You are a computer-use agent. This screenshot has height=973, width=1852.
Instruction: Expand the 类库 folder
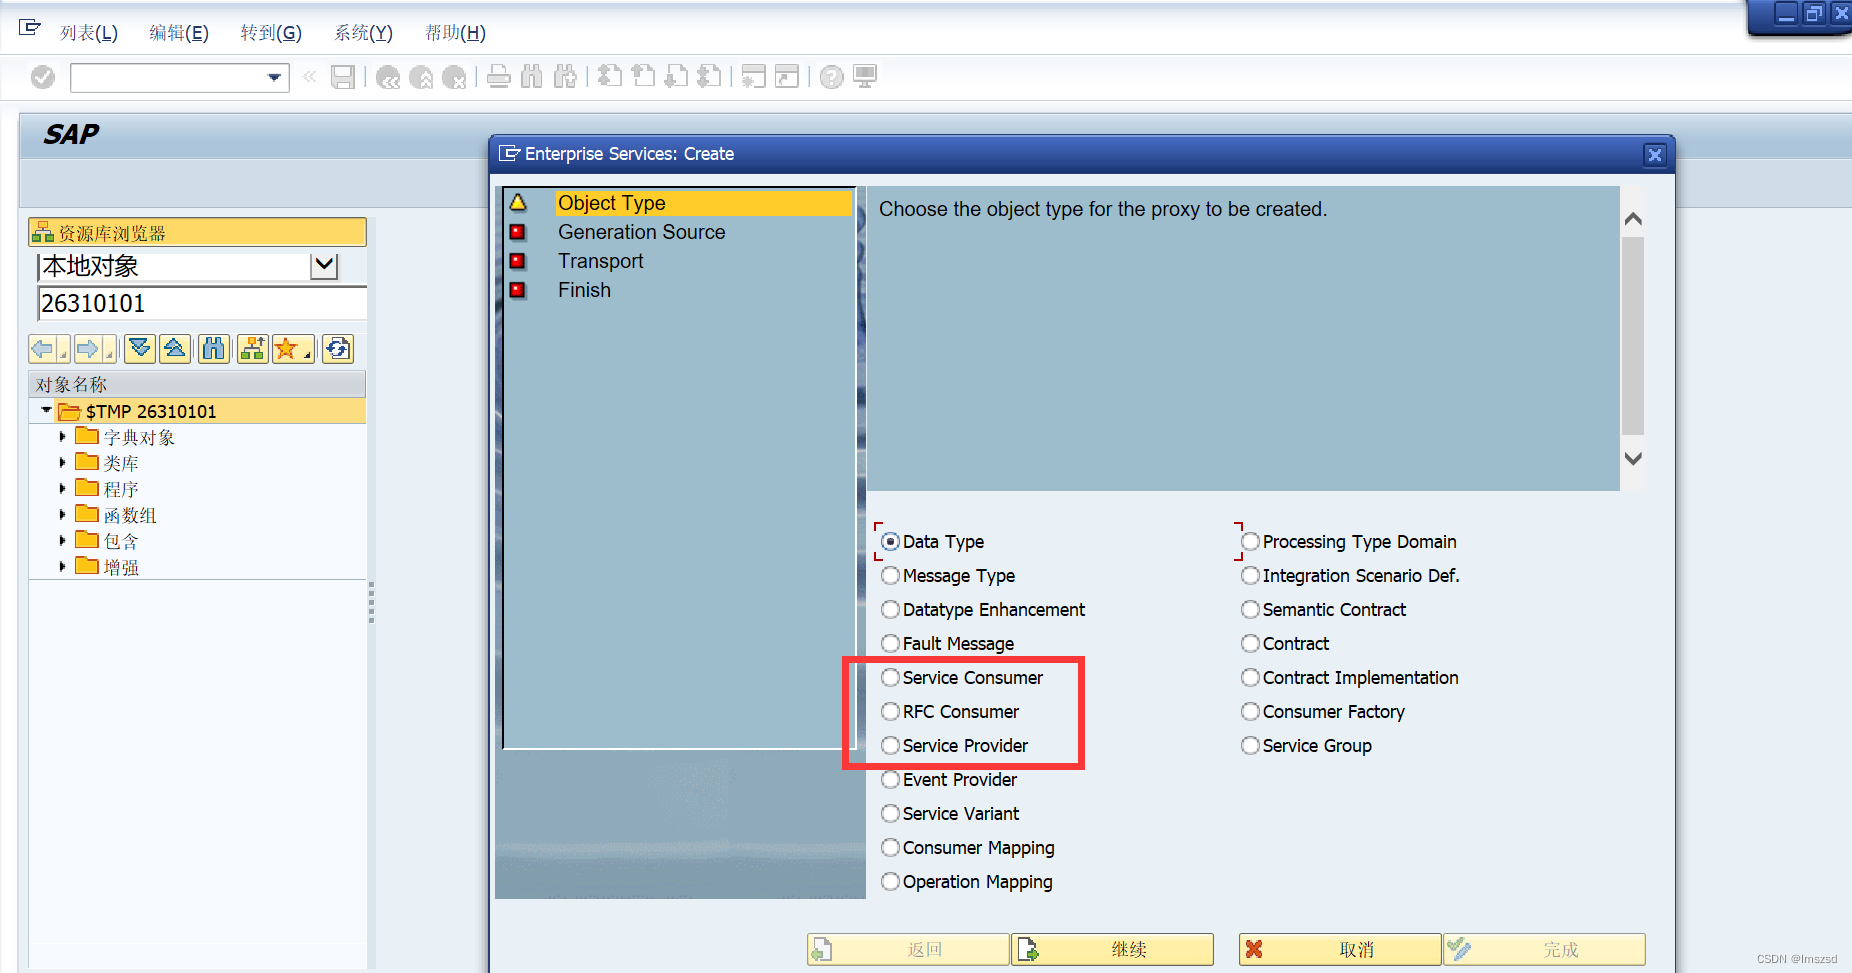pyautogui.click(x=62, y=463)
